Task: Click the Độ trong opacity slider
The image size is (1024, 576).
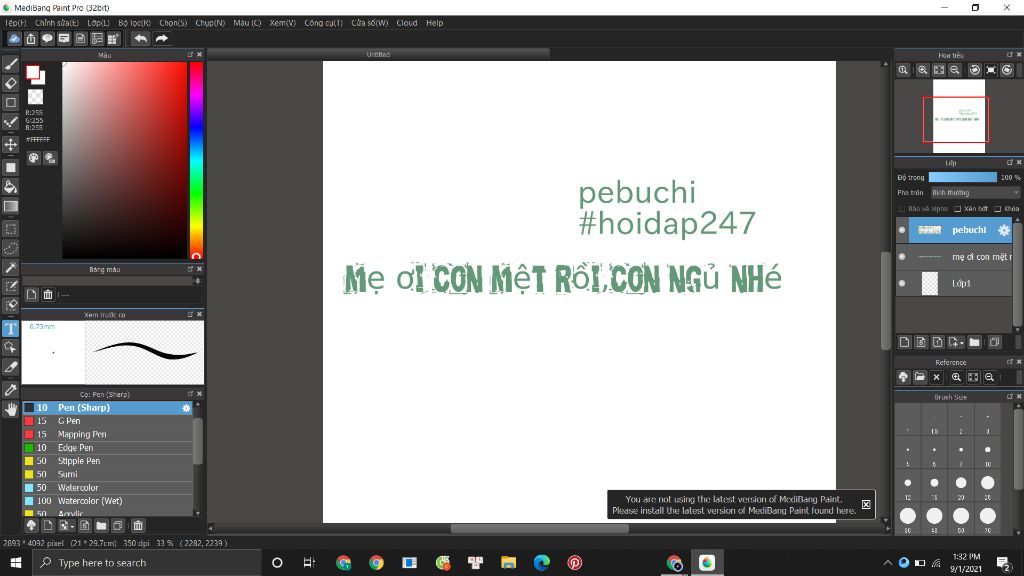Action: 963,177
